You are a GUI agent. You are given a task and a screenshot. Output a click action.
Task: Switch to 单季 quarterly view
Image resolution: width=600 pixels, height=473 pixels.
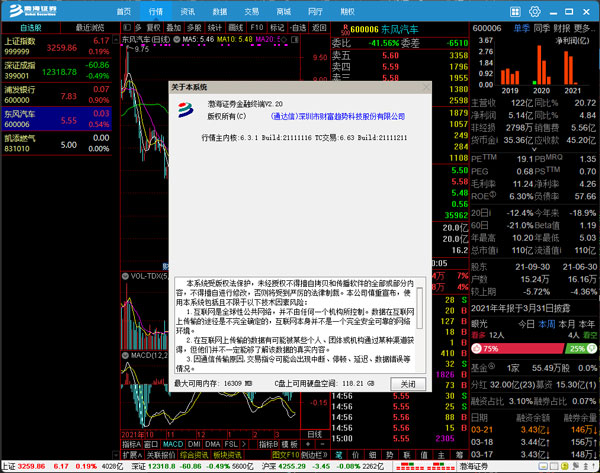(522, 28)
